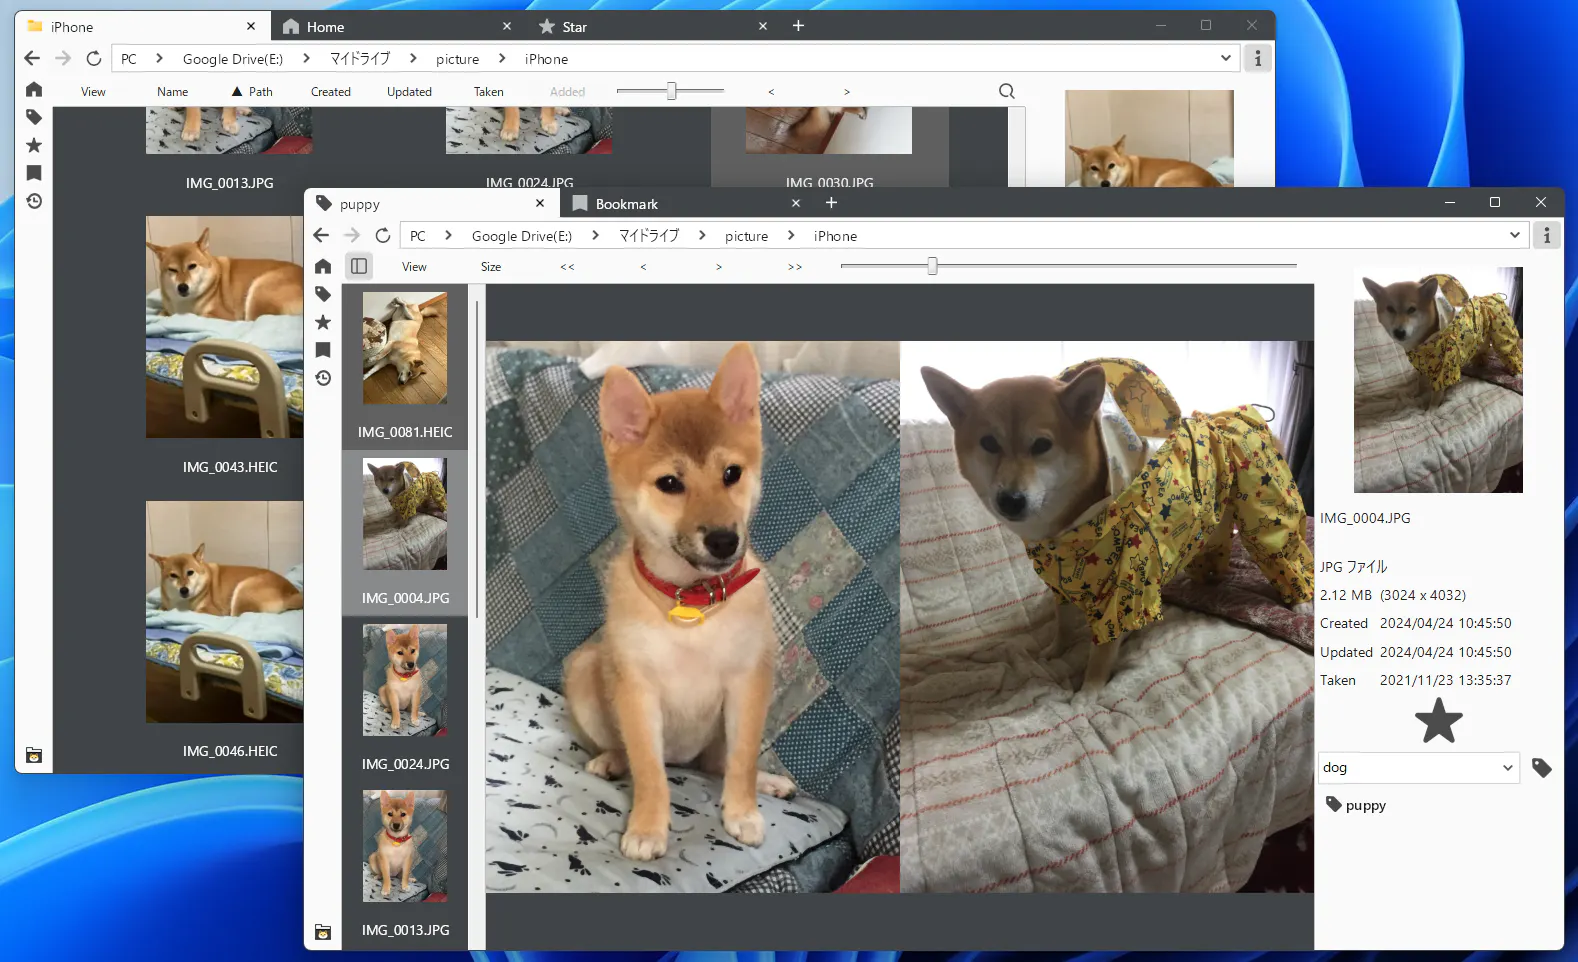
Task: Sort by Created in the rear window
Action: click(331, 92)
